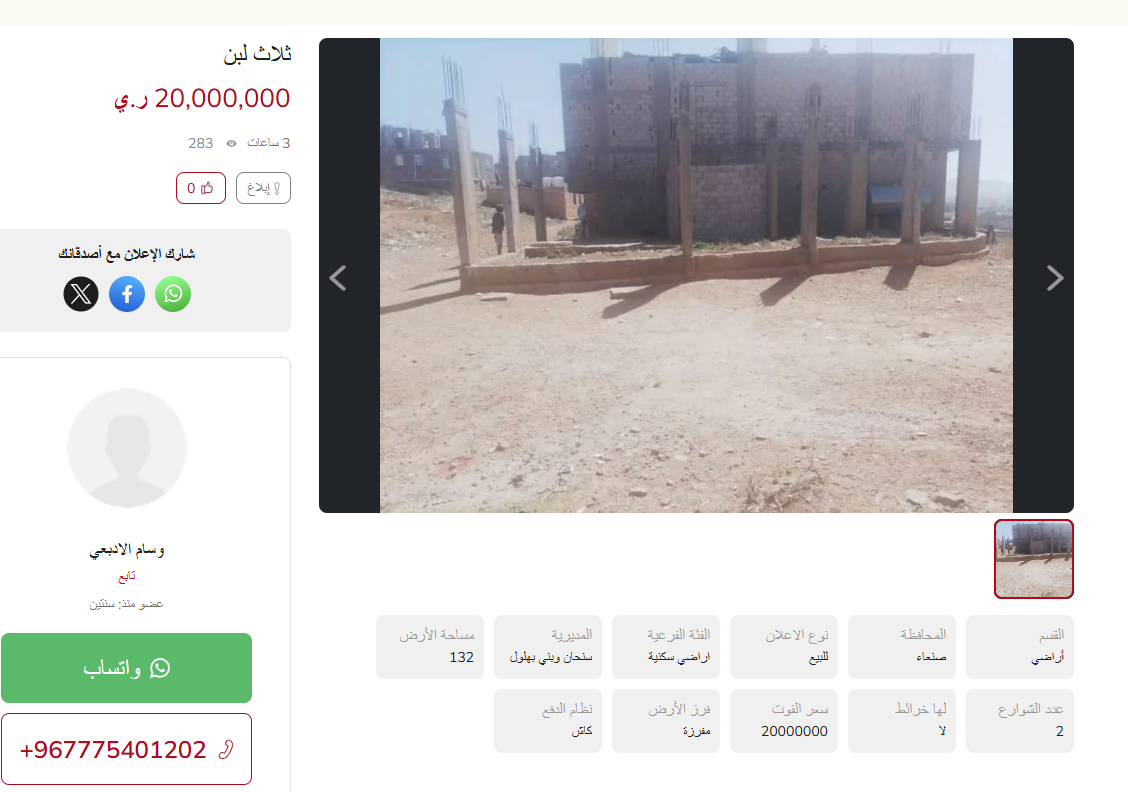Follow the seller via تابع link

[x=127, y=576]
